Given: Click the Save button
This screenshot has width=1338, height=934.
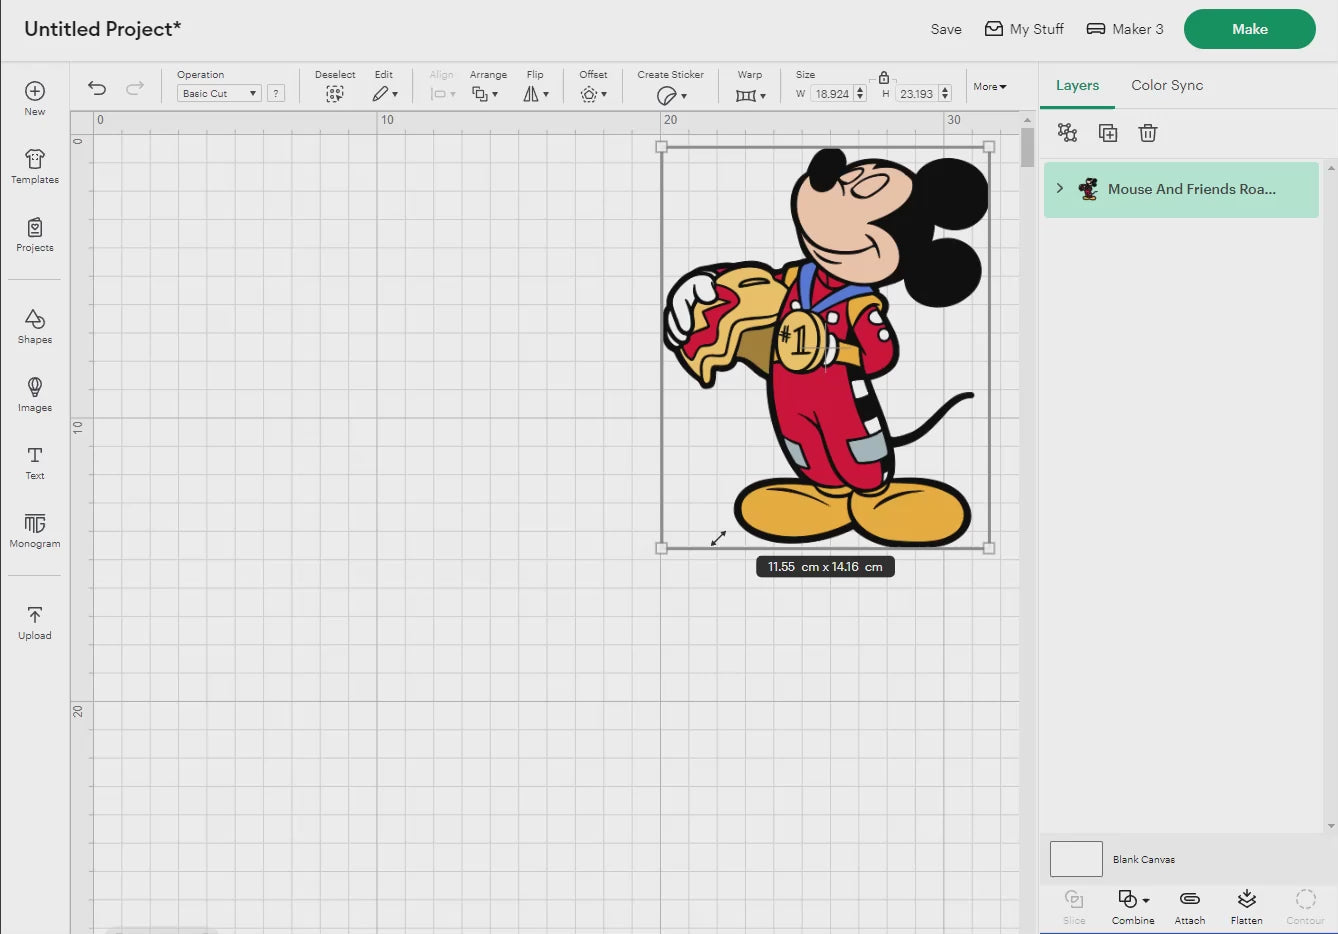Looking at the screenshot, I should click(x=946, y=29).
